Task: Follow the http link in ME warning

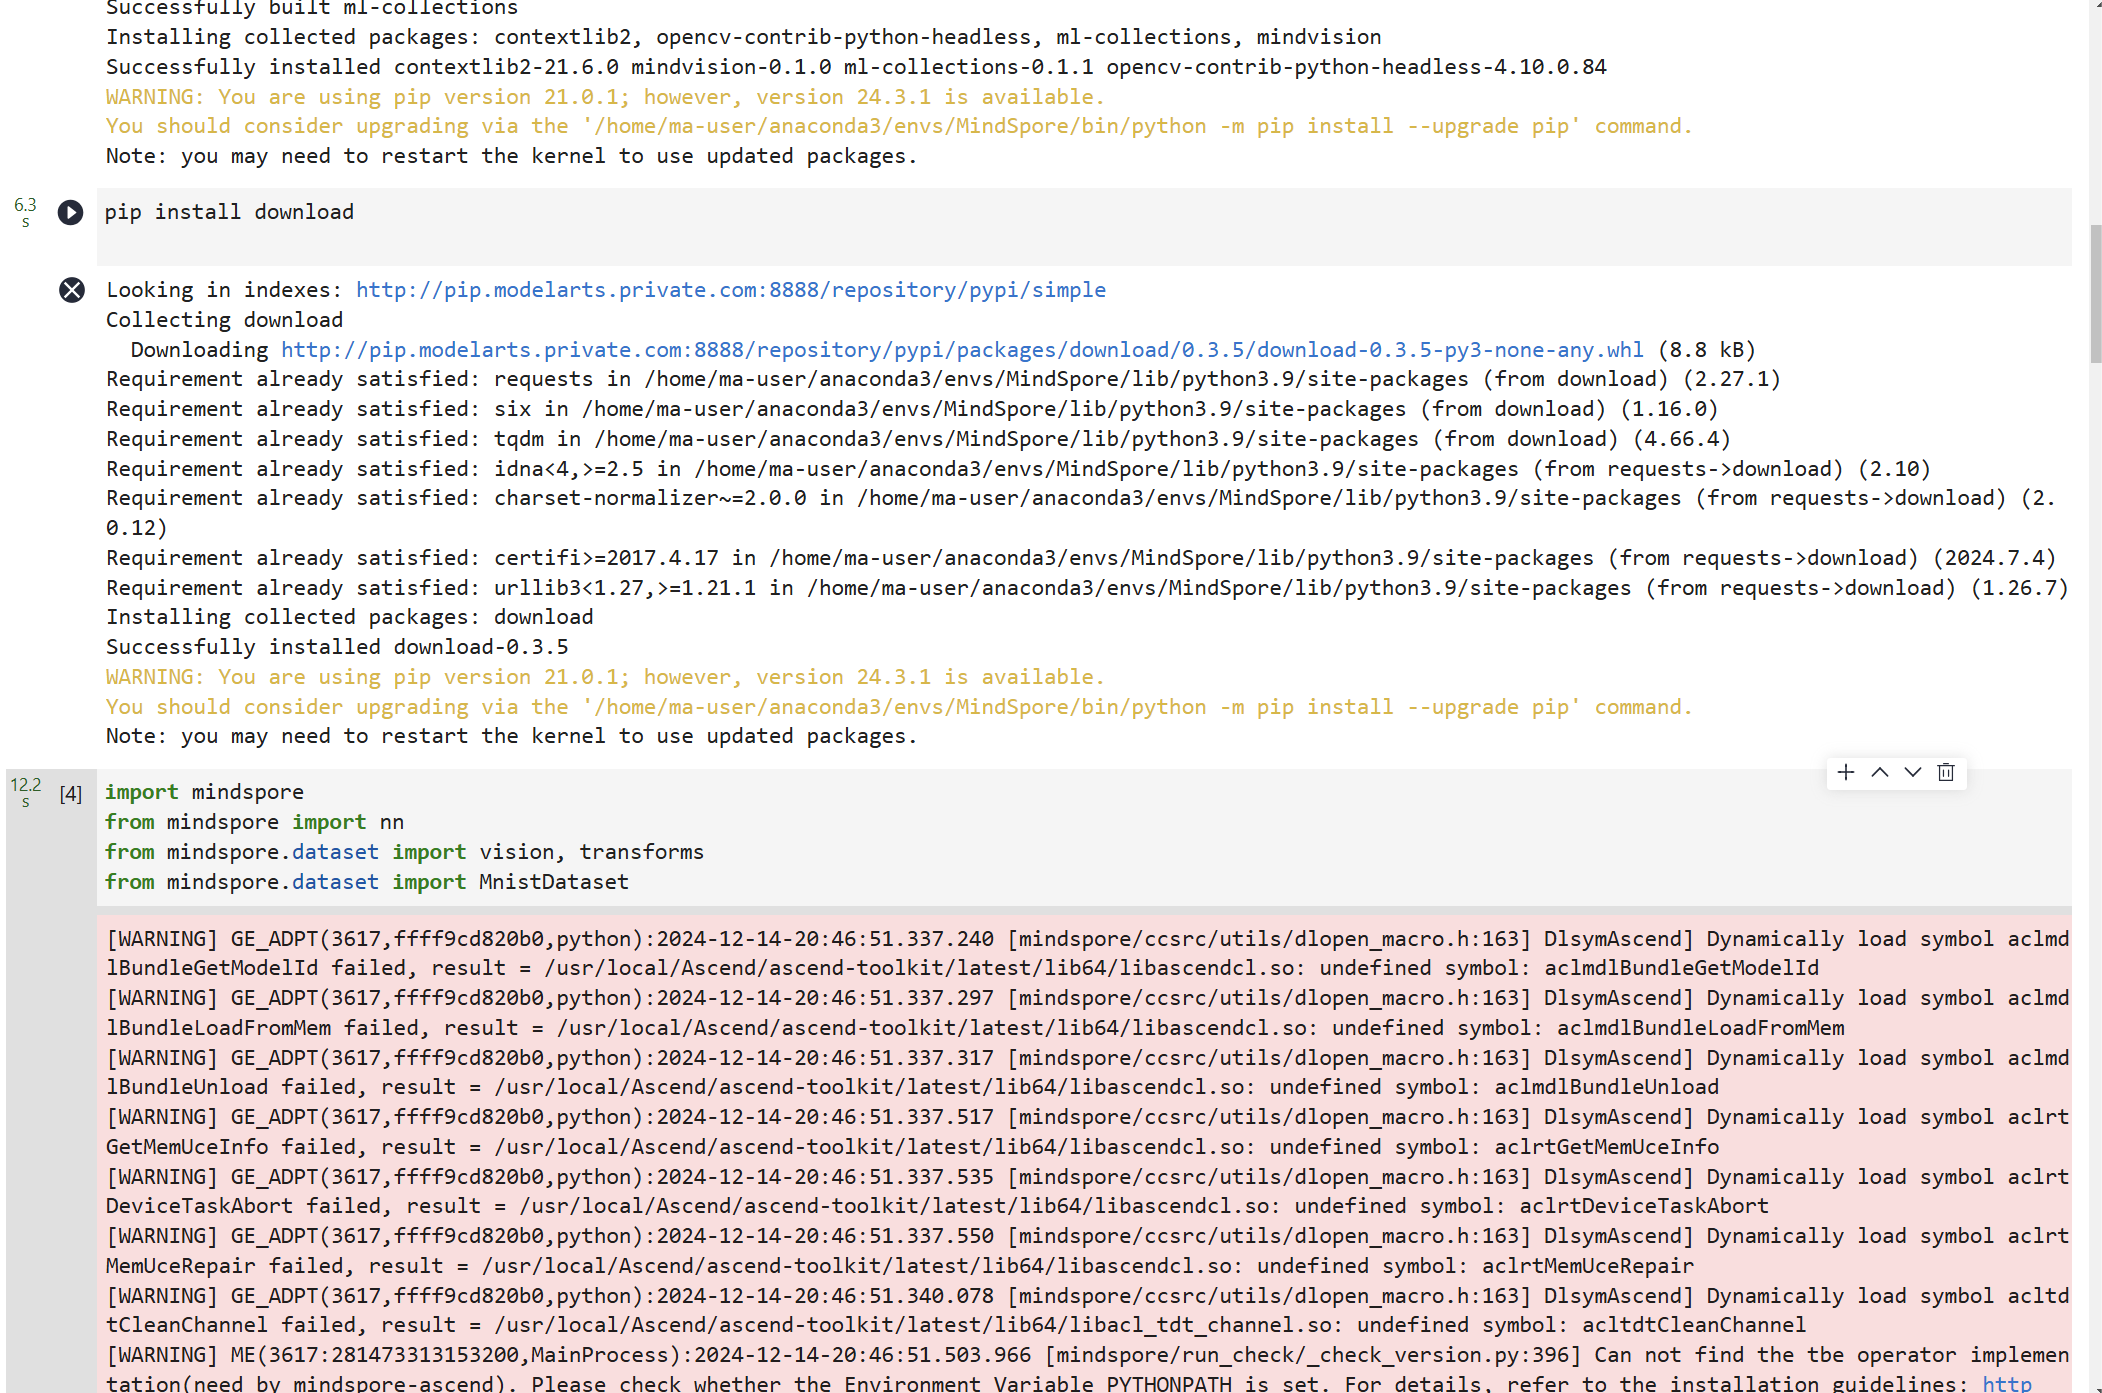Action: pyautogui.click(x=2006, y=1384)
